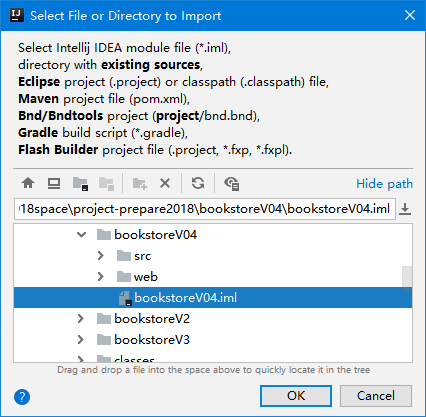This screenshot has width=426, height=417.
Task: Expand the bookstoreV2 folder
Action: coord(80,319)
